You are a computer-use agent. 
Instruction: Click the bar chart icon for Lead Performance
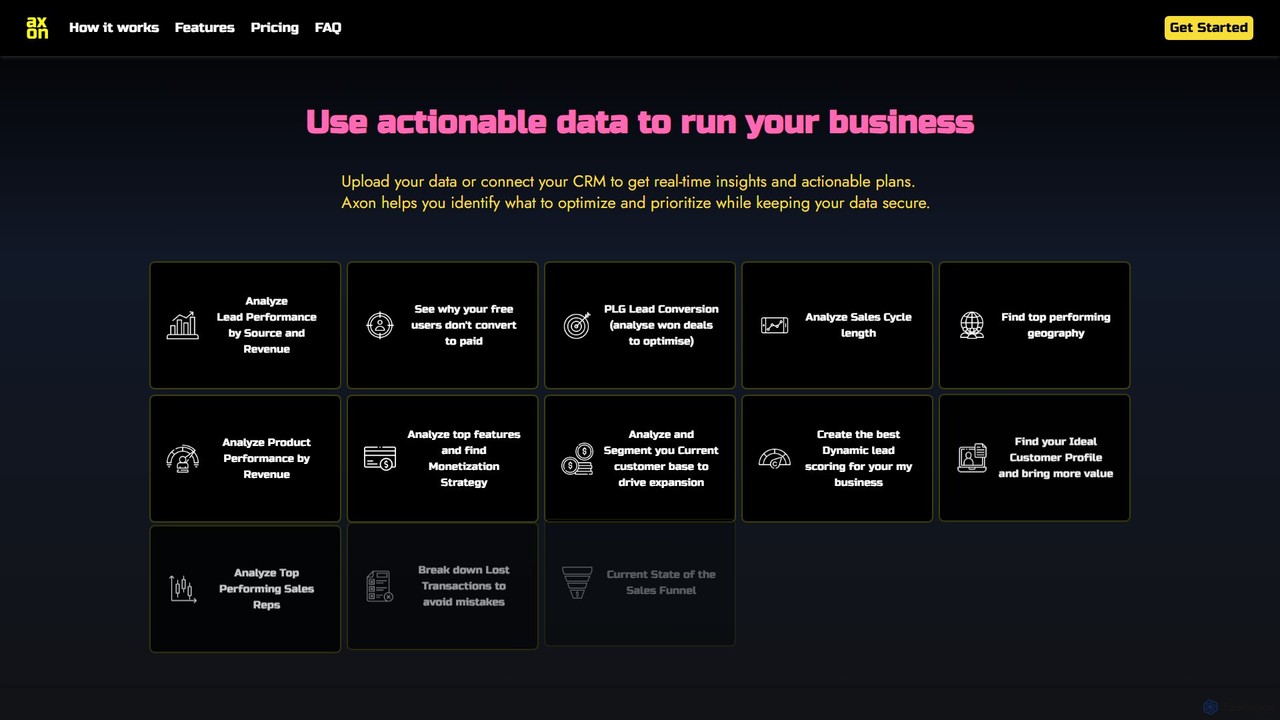[x=182, y=325]
